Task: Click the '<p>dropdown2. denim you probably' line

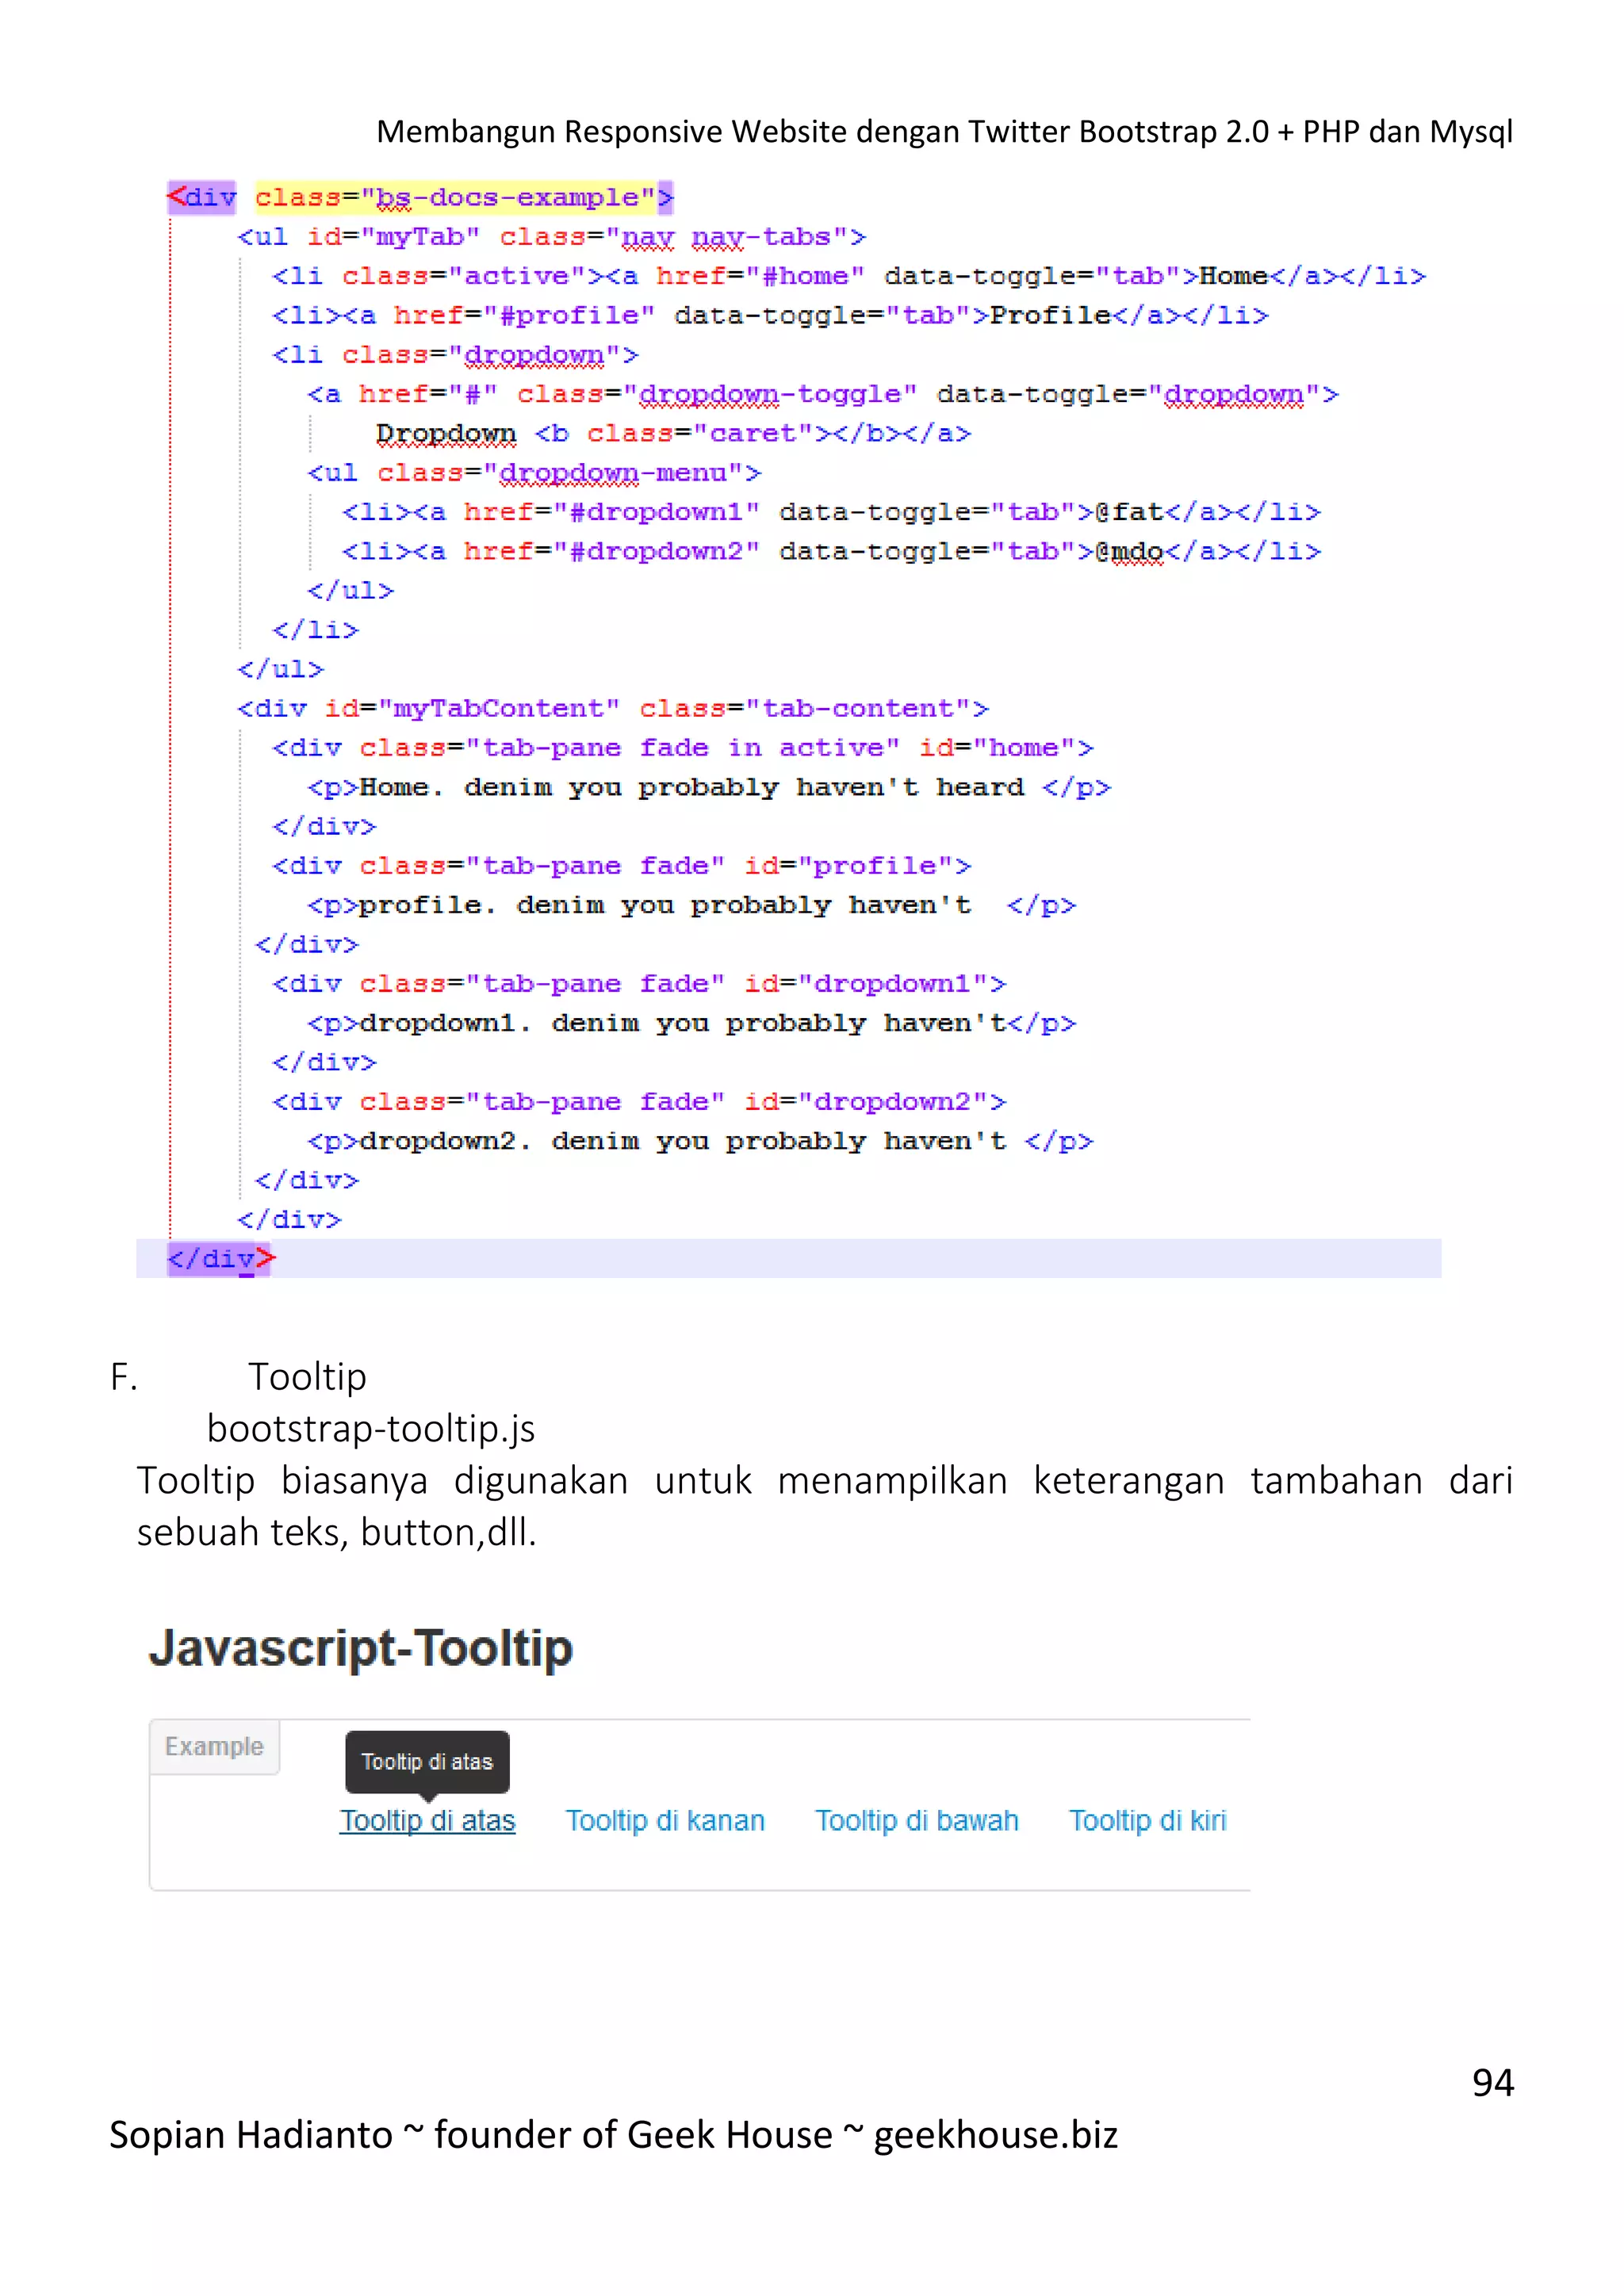Action: 700,1142
